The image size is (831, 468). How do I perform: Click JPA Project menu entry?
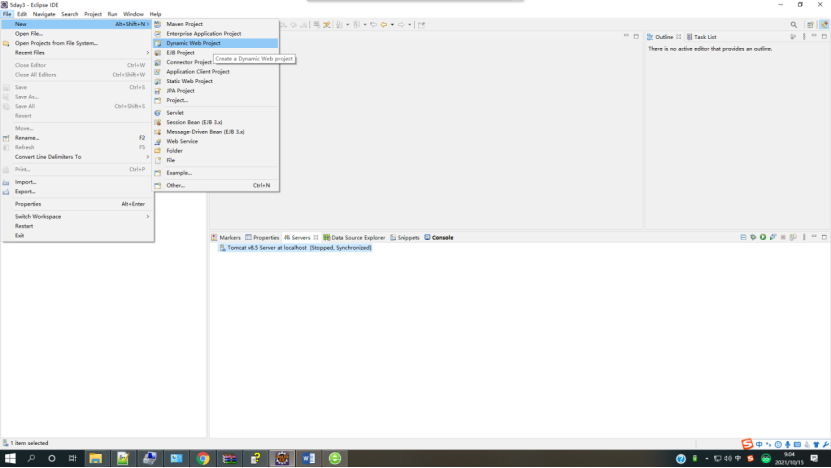(215, 91)
